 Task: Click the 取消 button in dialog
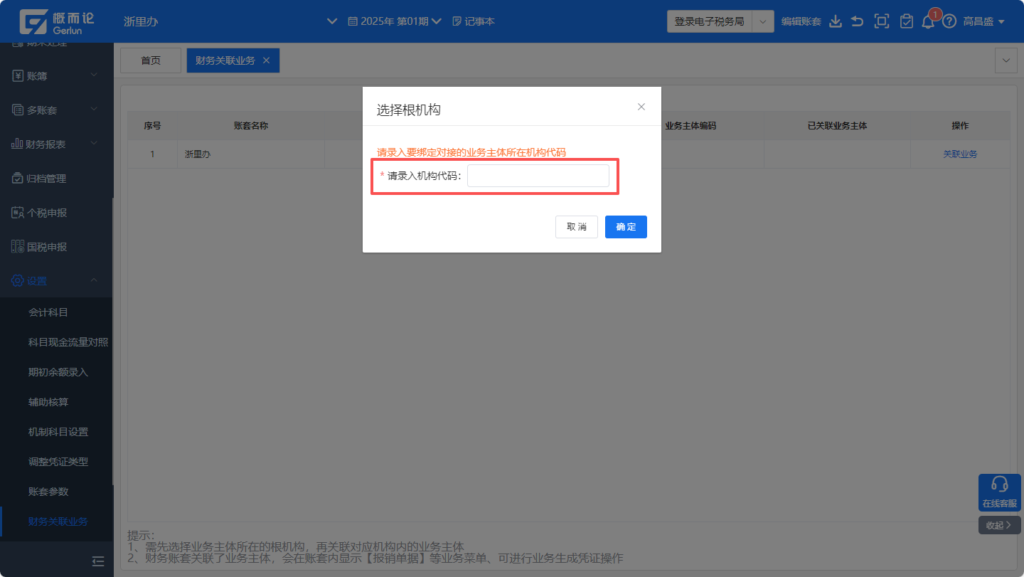576,227
